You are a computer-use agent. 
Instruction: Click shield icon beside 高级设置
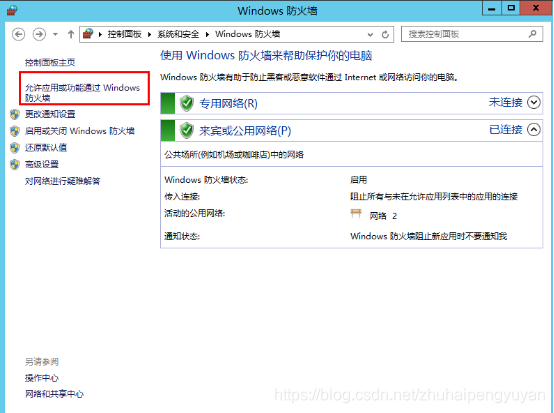coord(14,164)
